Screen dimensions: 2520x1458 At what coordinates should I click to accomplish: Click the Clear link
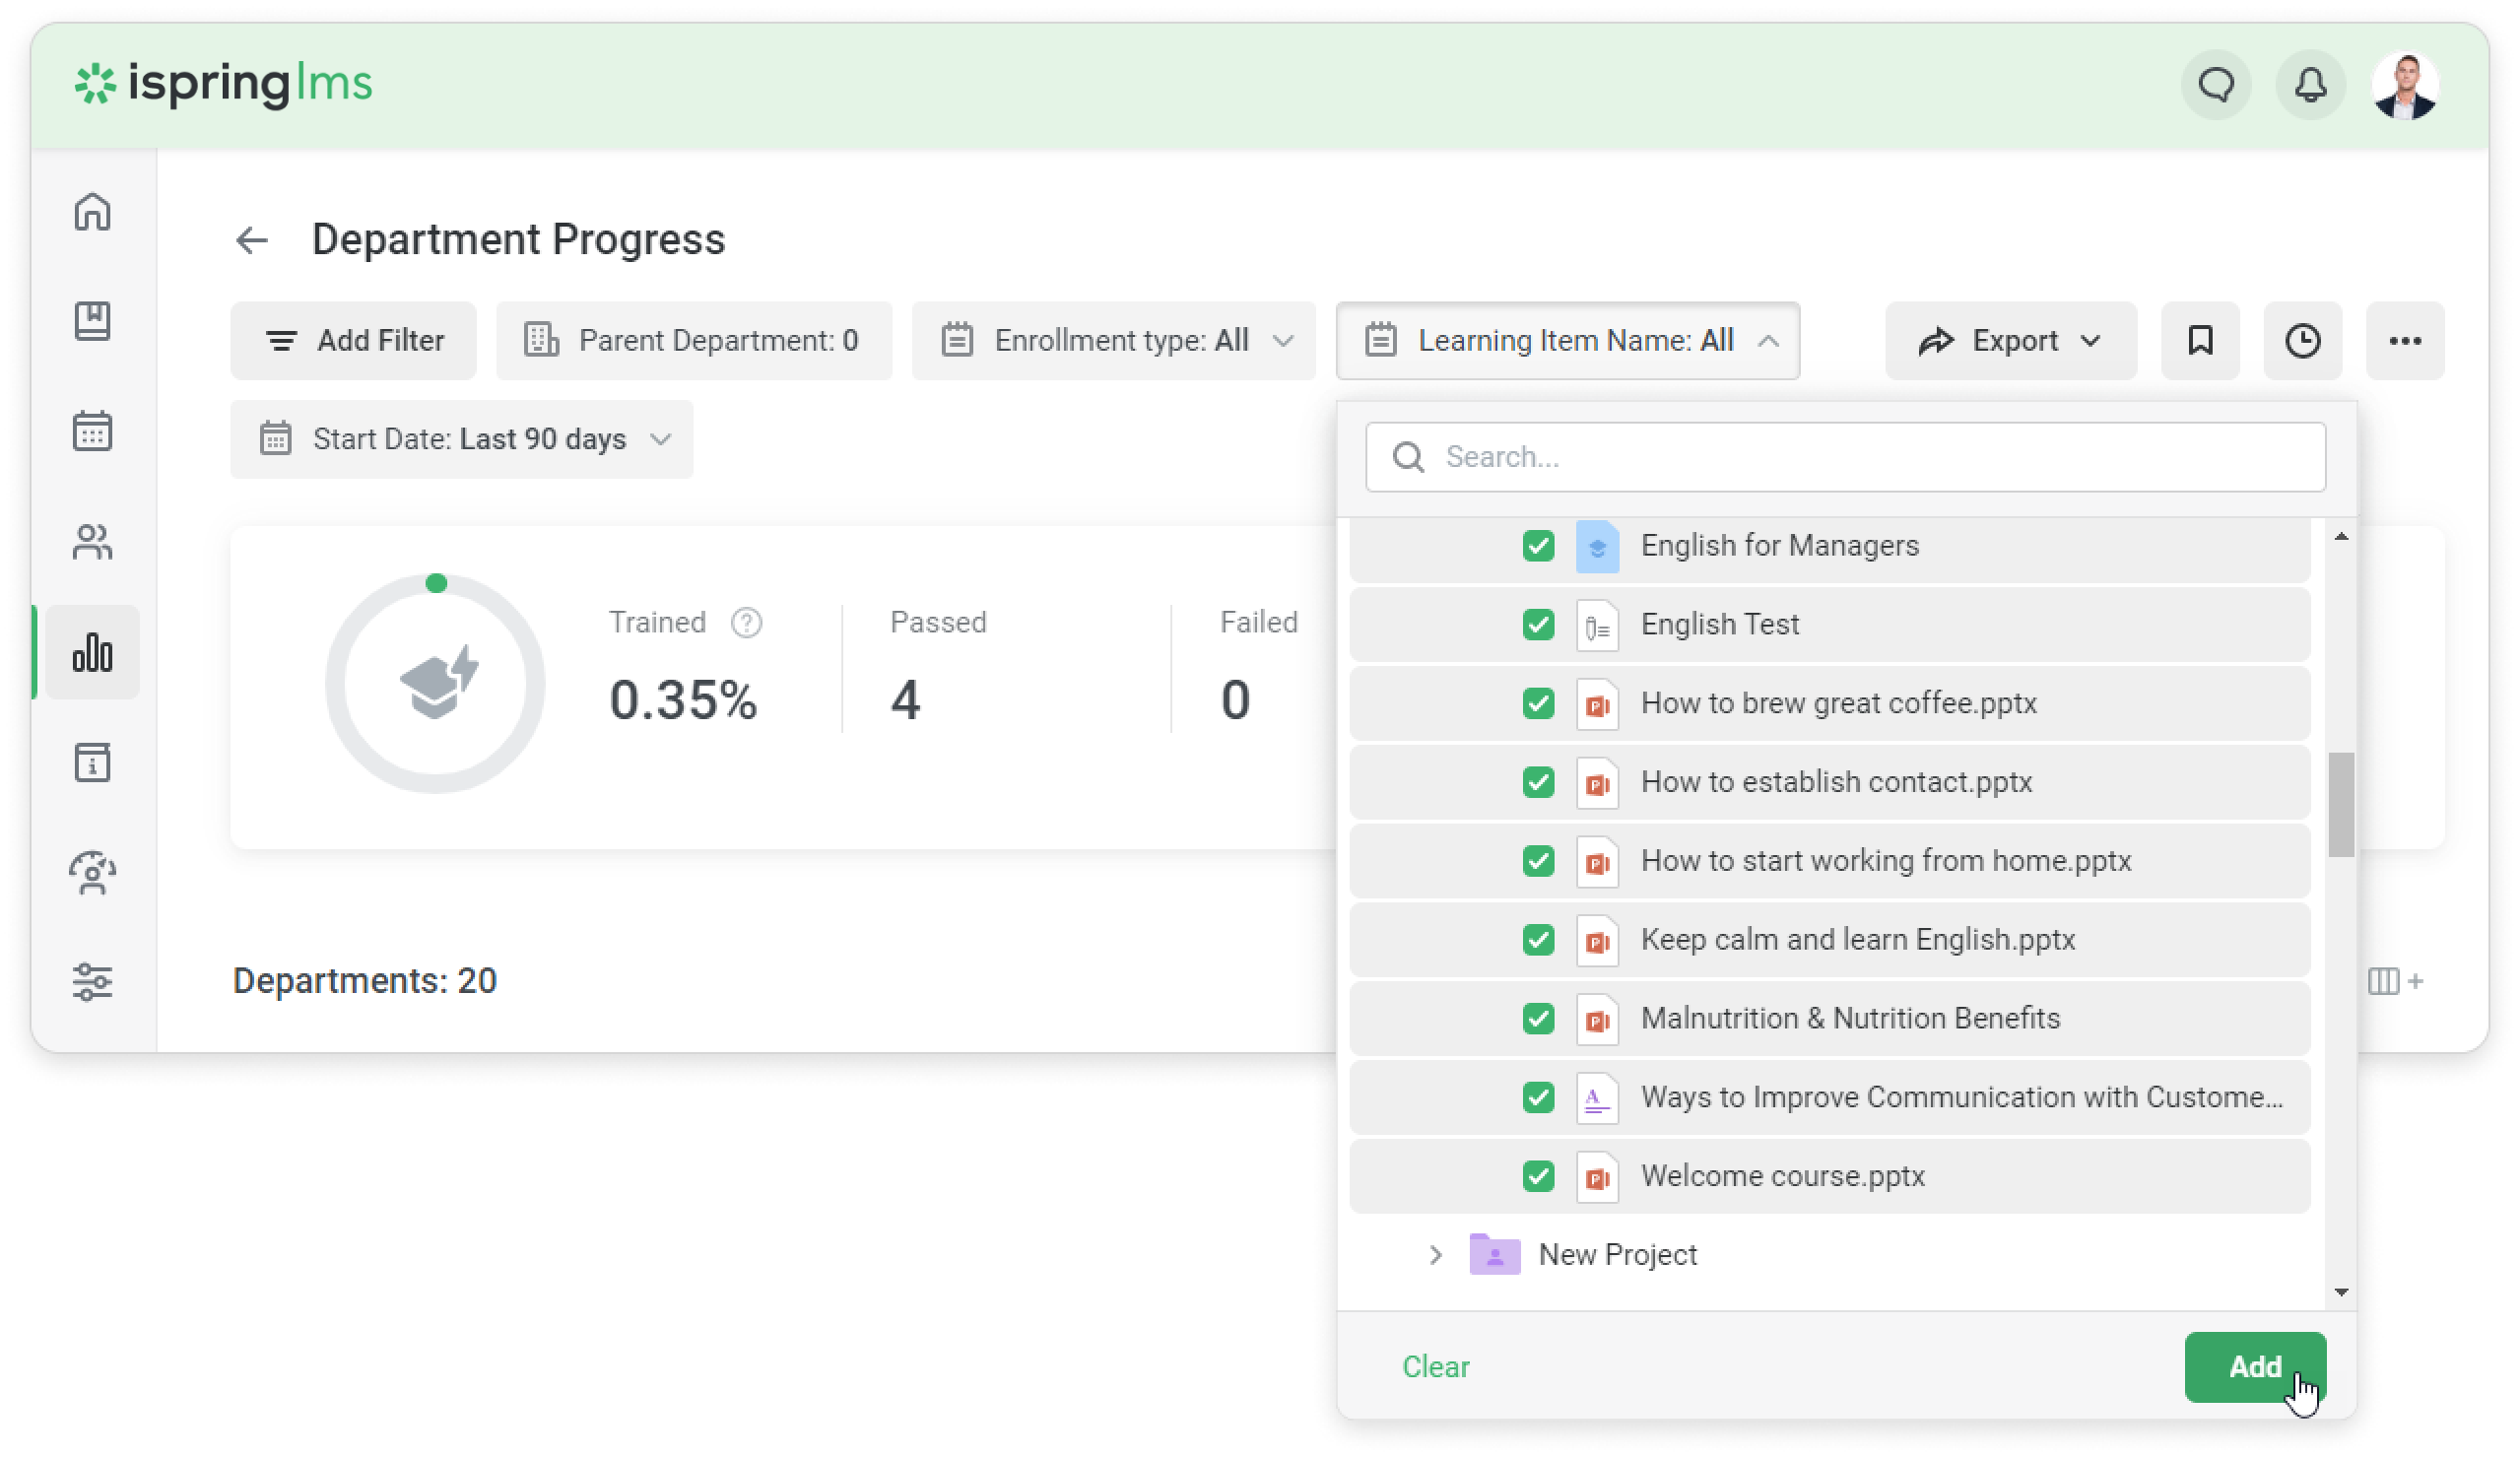click(x=1435, y=1366)
